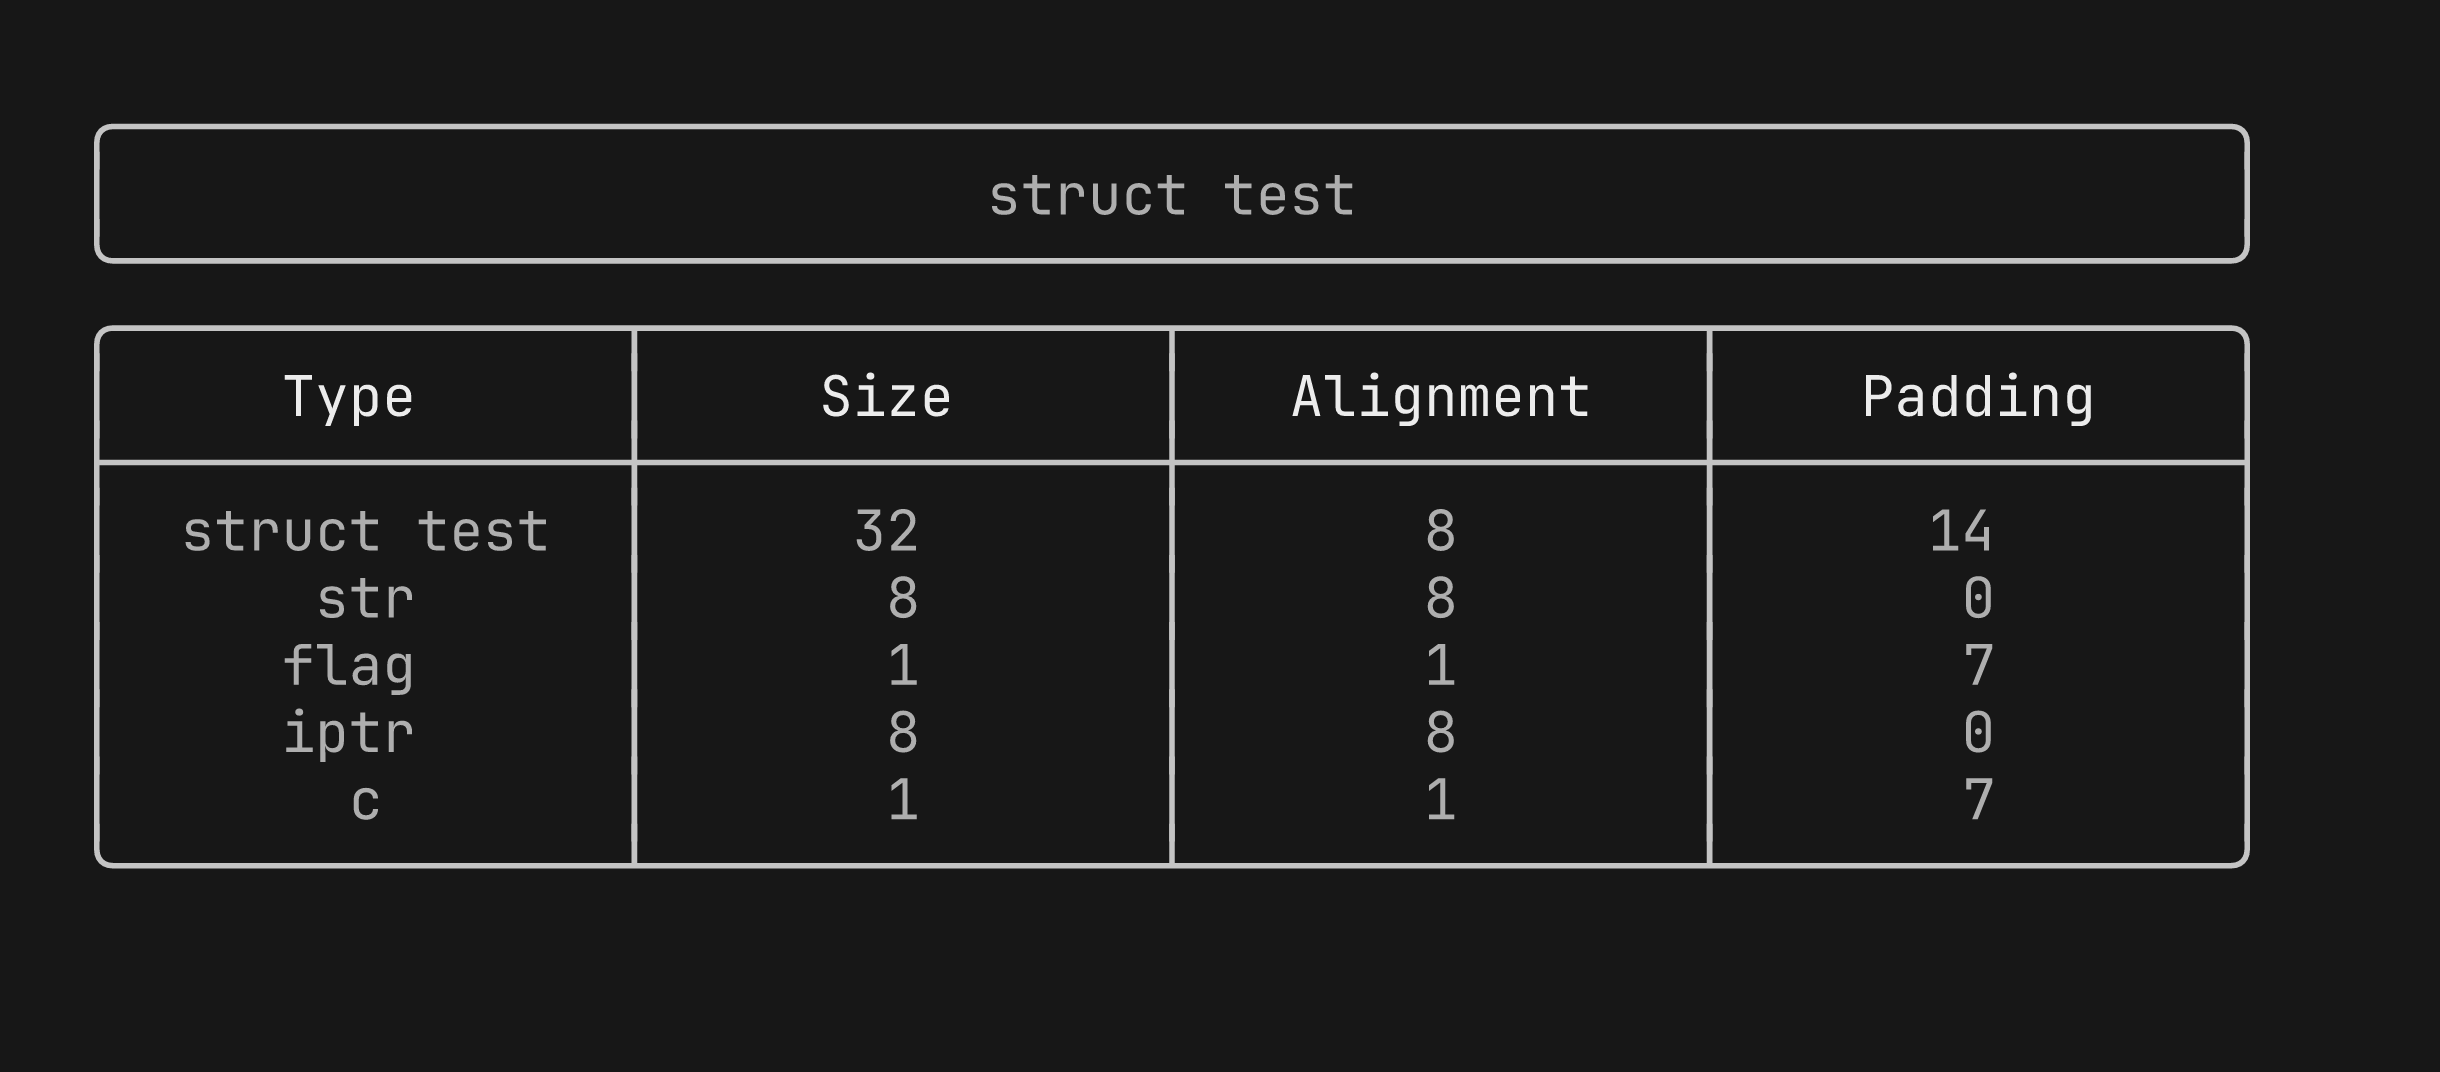Image resolution: width=2440 pixels, height=1072 pixels.
Task: Select the 'c' field name
Action: pos(365,801)
